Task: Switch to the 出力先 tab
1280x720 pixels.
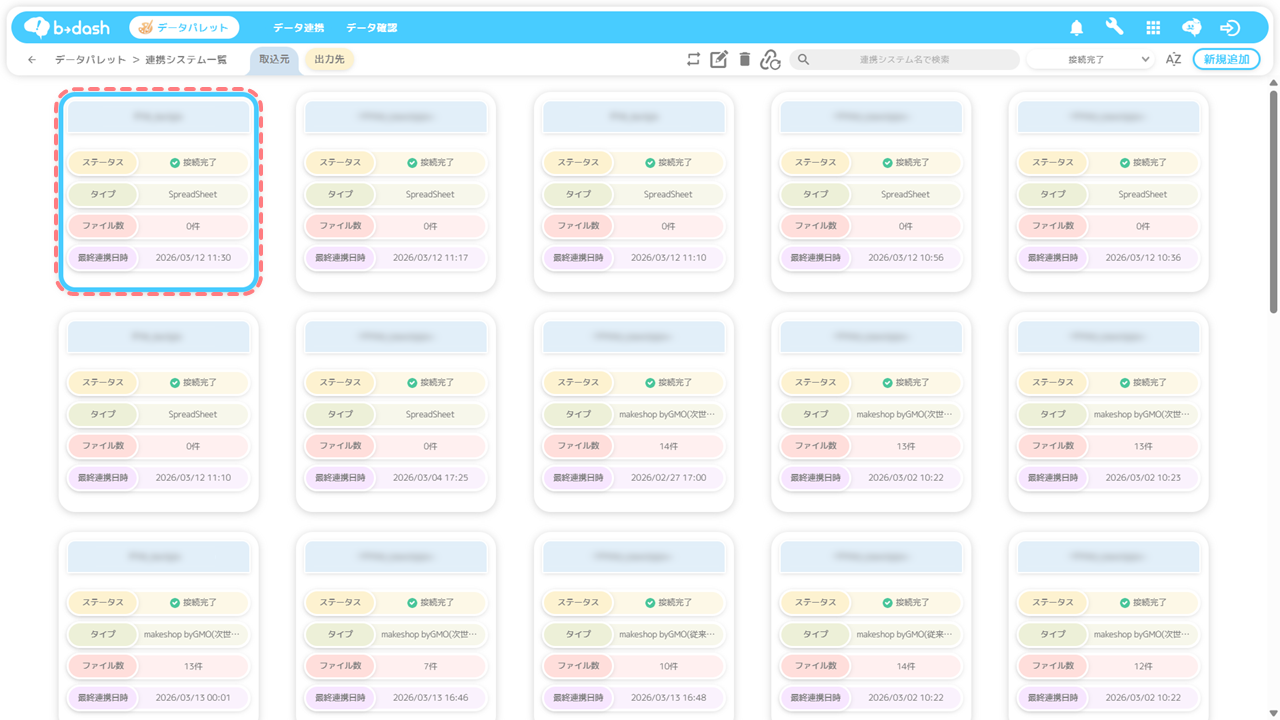Action: click(329, 60)
